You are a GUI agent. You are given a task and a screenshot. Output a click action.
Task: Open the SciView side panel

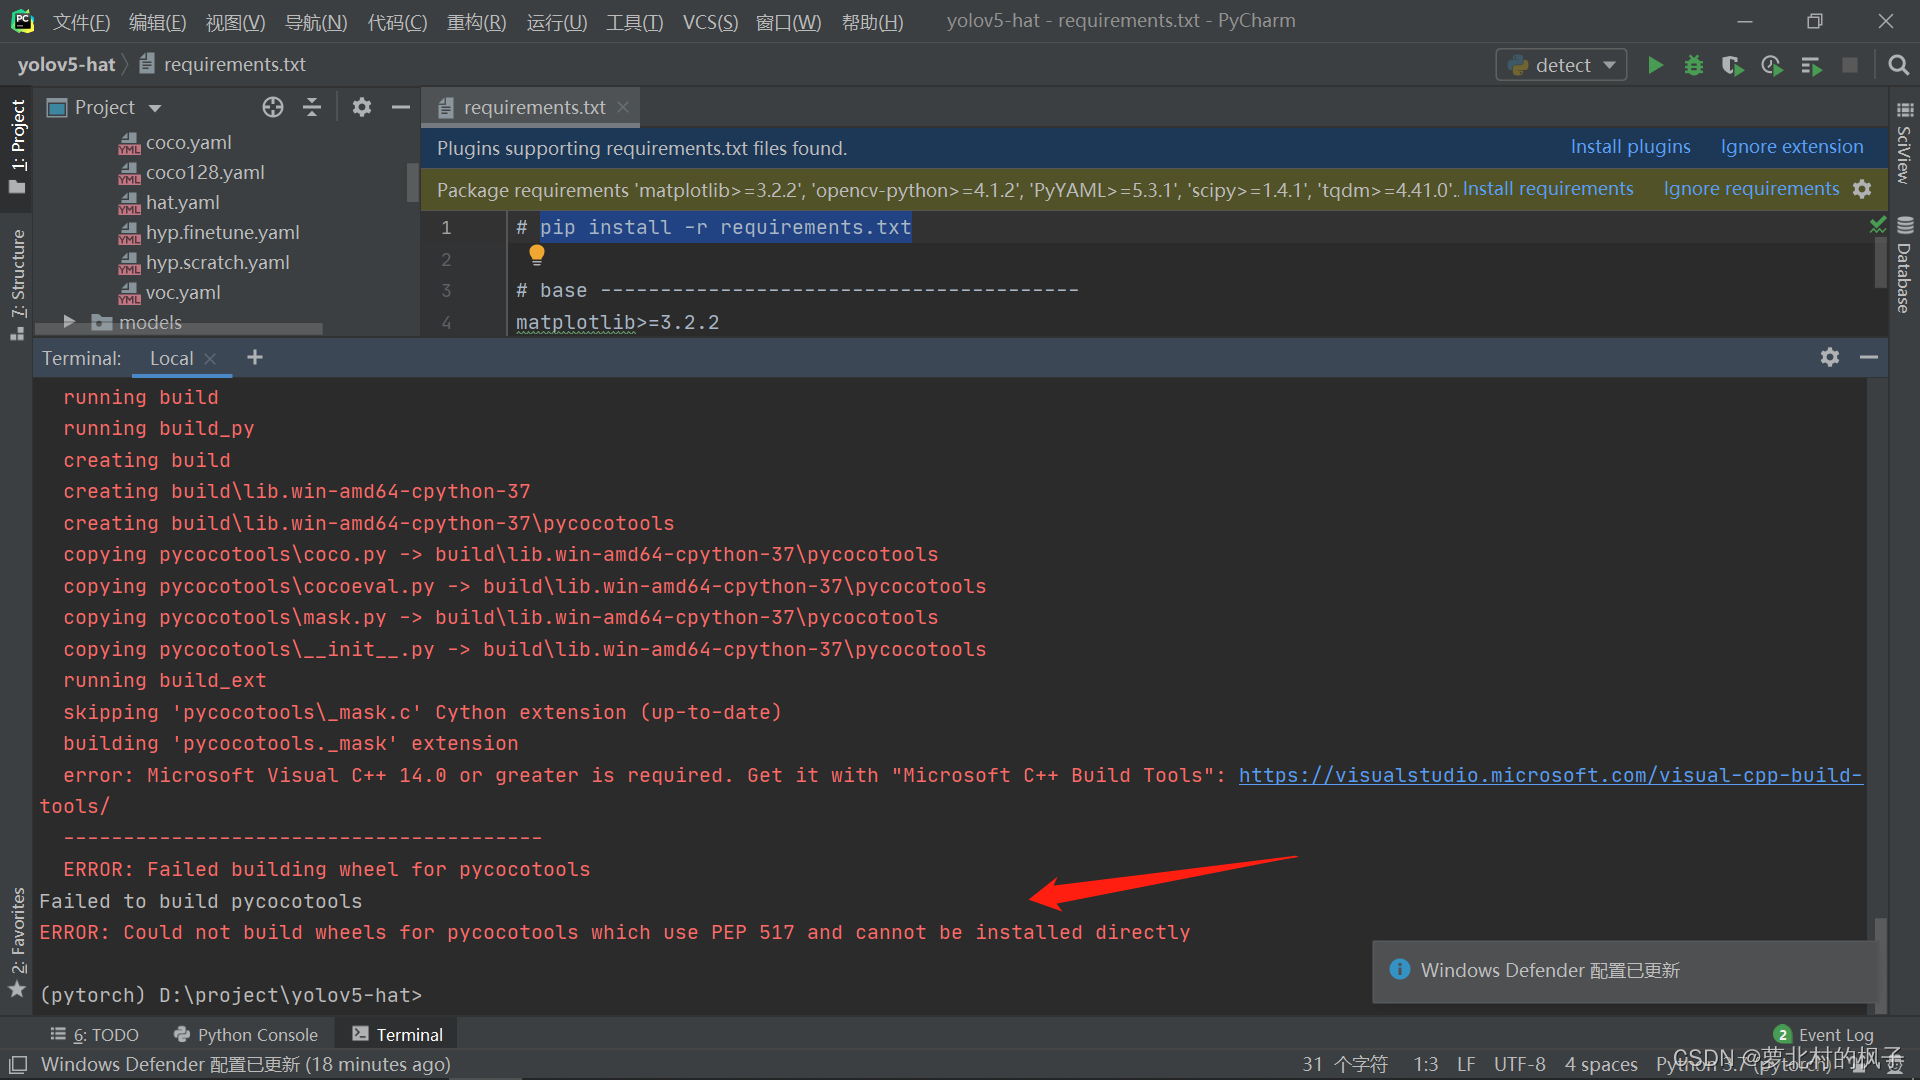(1904, 142)
